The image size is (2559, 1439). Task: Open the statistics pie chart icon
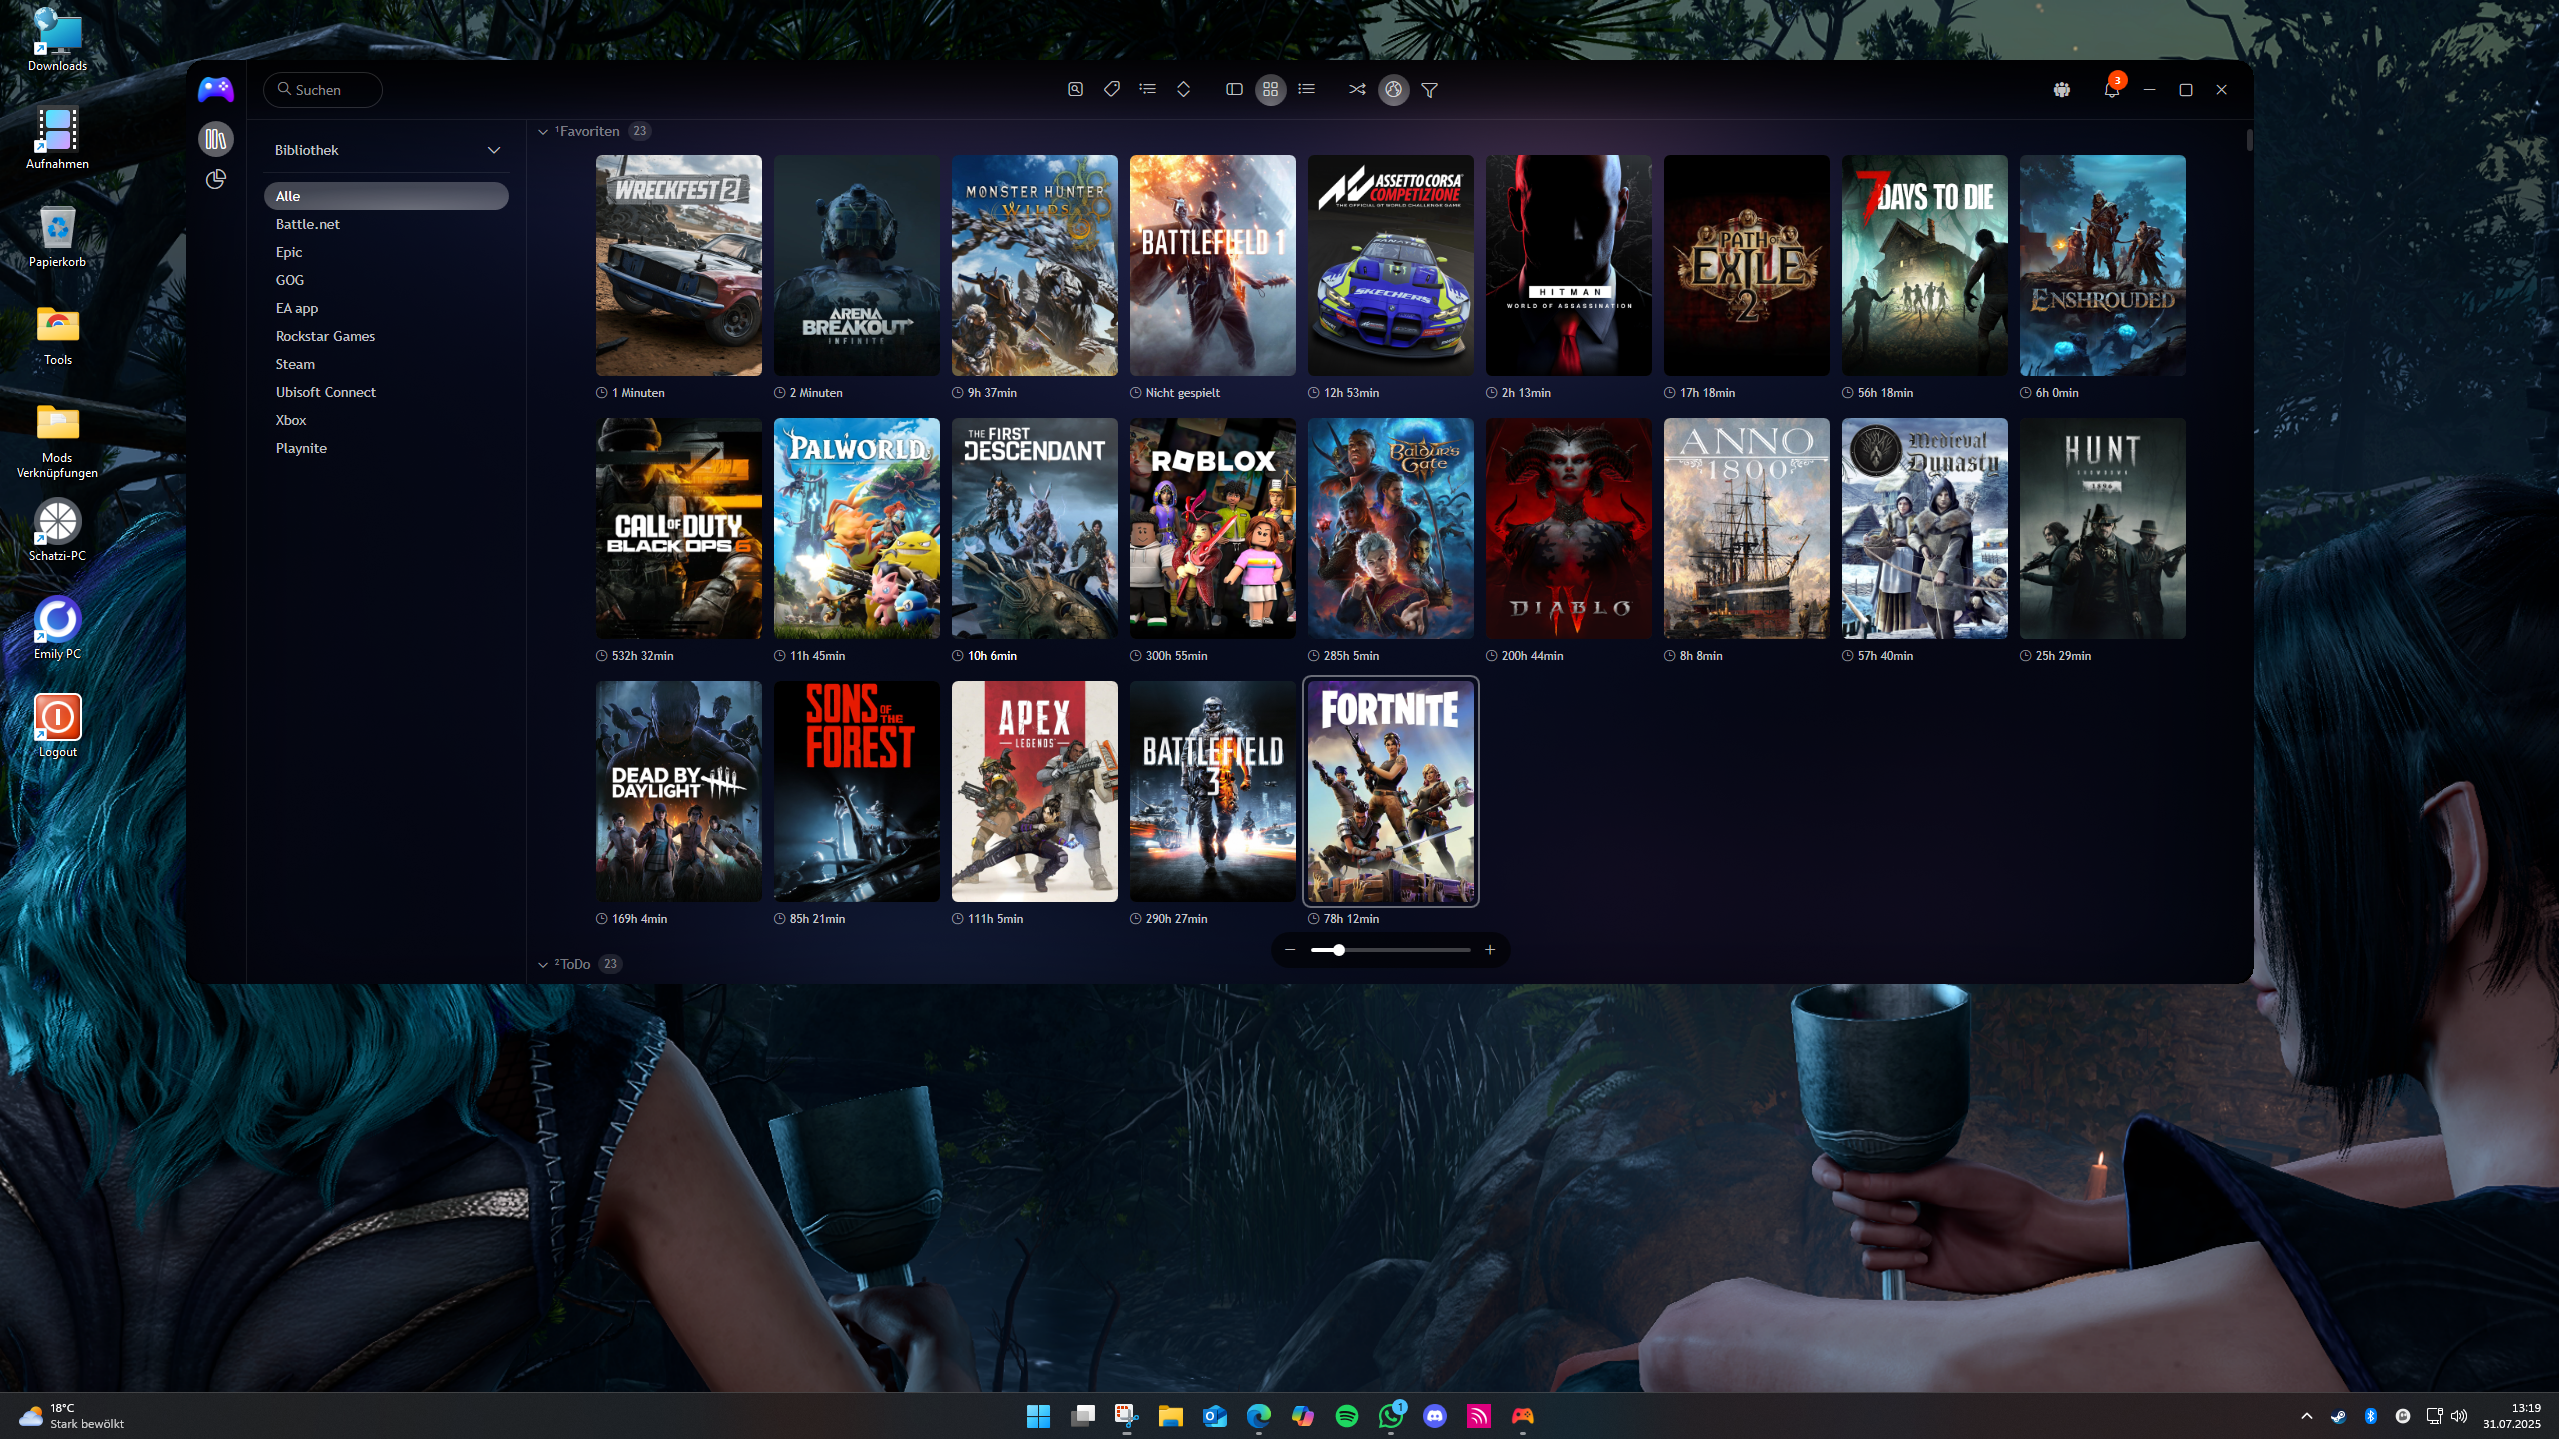coord(216,180)
